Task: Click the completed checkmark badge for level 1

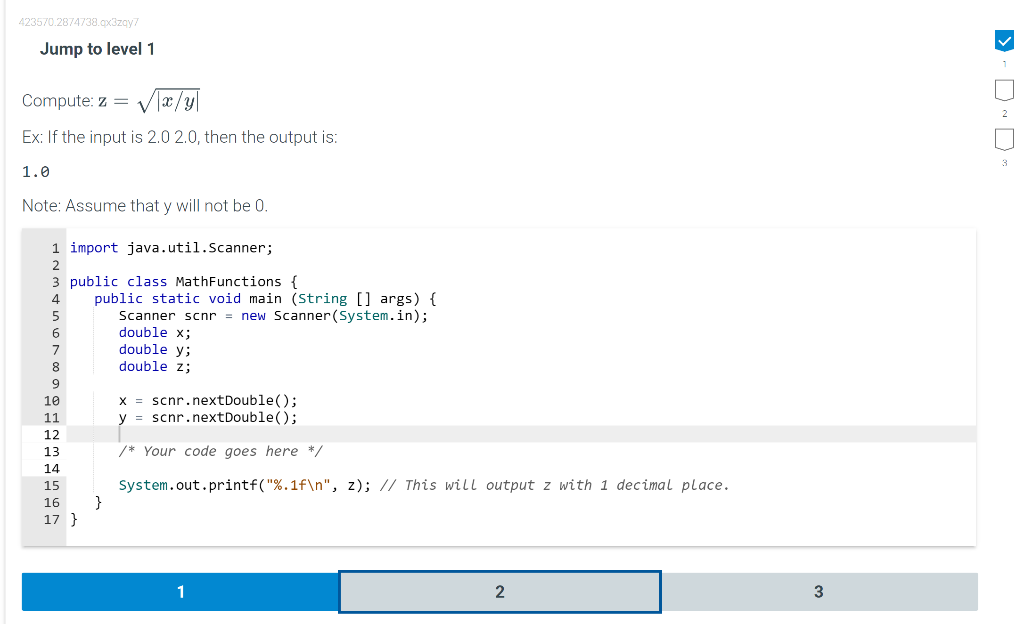Action: point(1003,41)
